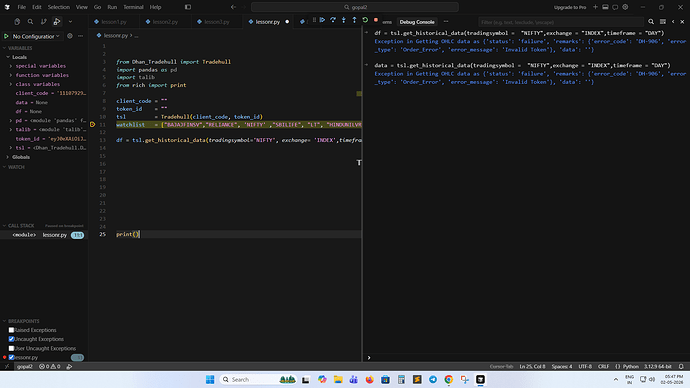The width and height of the screenshot is (690, 388).
Task: Disable the Uncaught Exceptions breakpoint
Action: click(11, 339)
